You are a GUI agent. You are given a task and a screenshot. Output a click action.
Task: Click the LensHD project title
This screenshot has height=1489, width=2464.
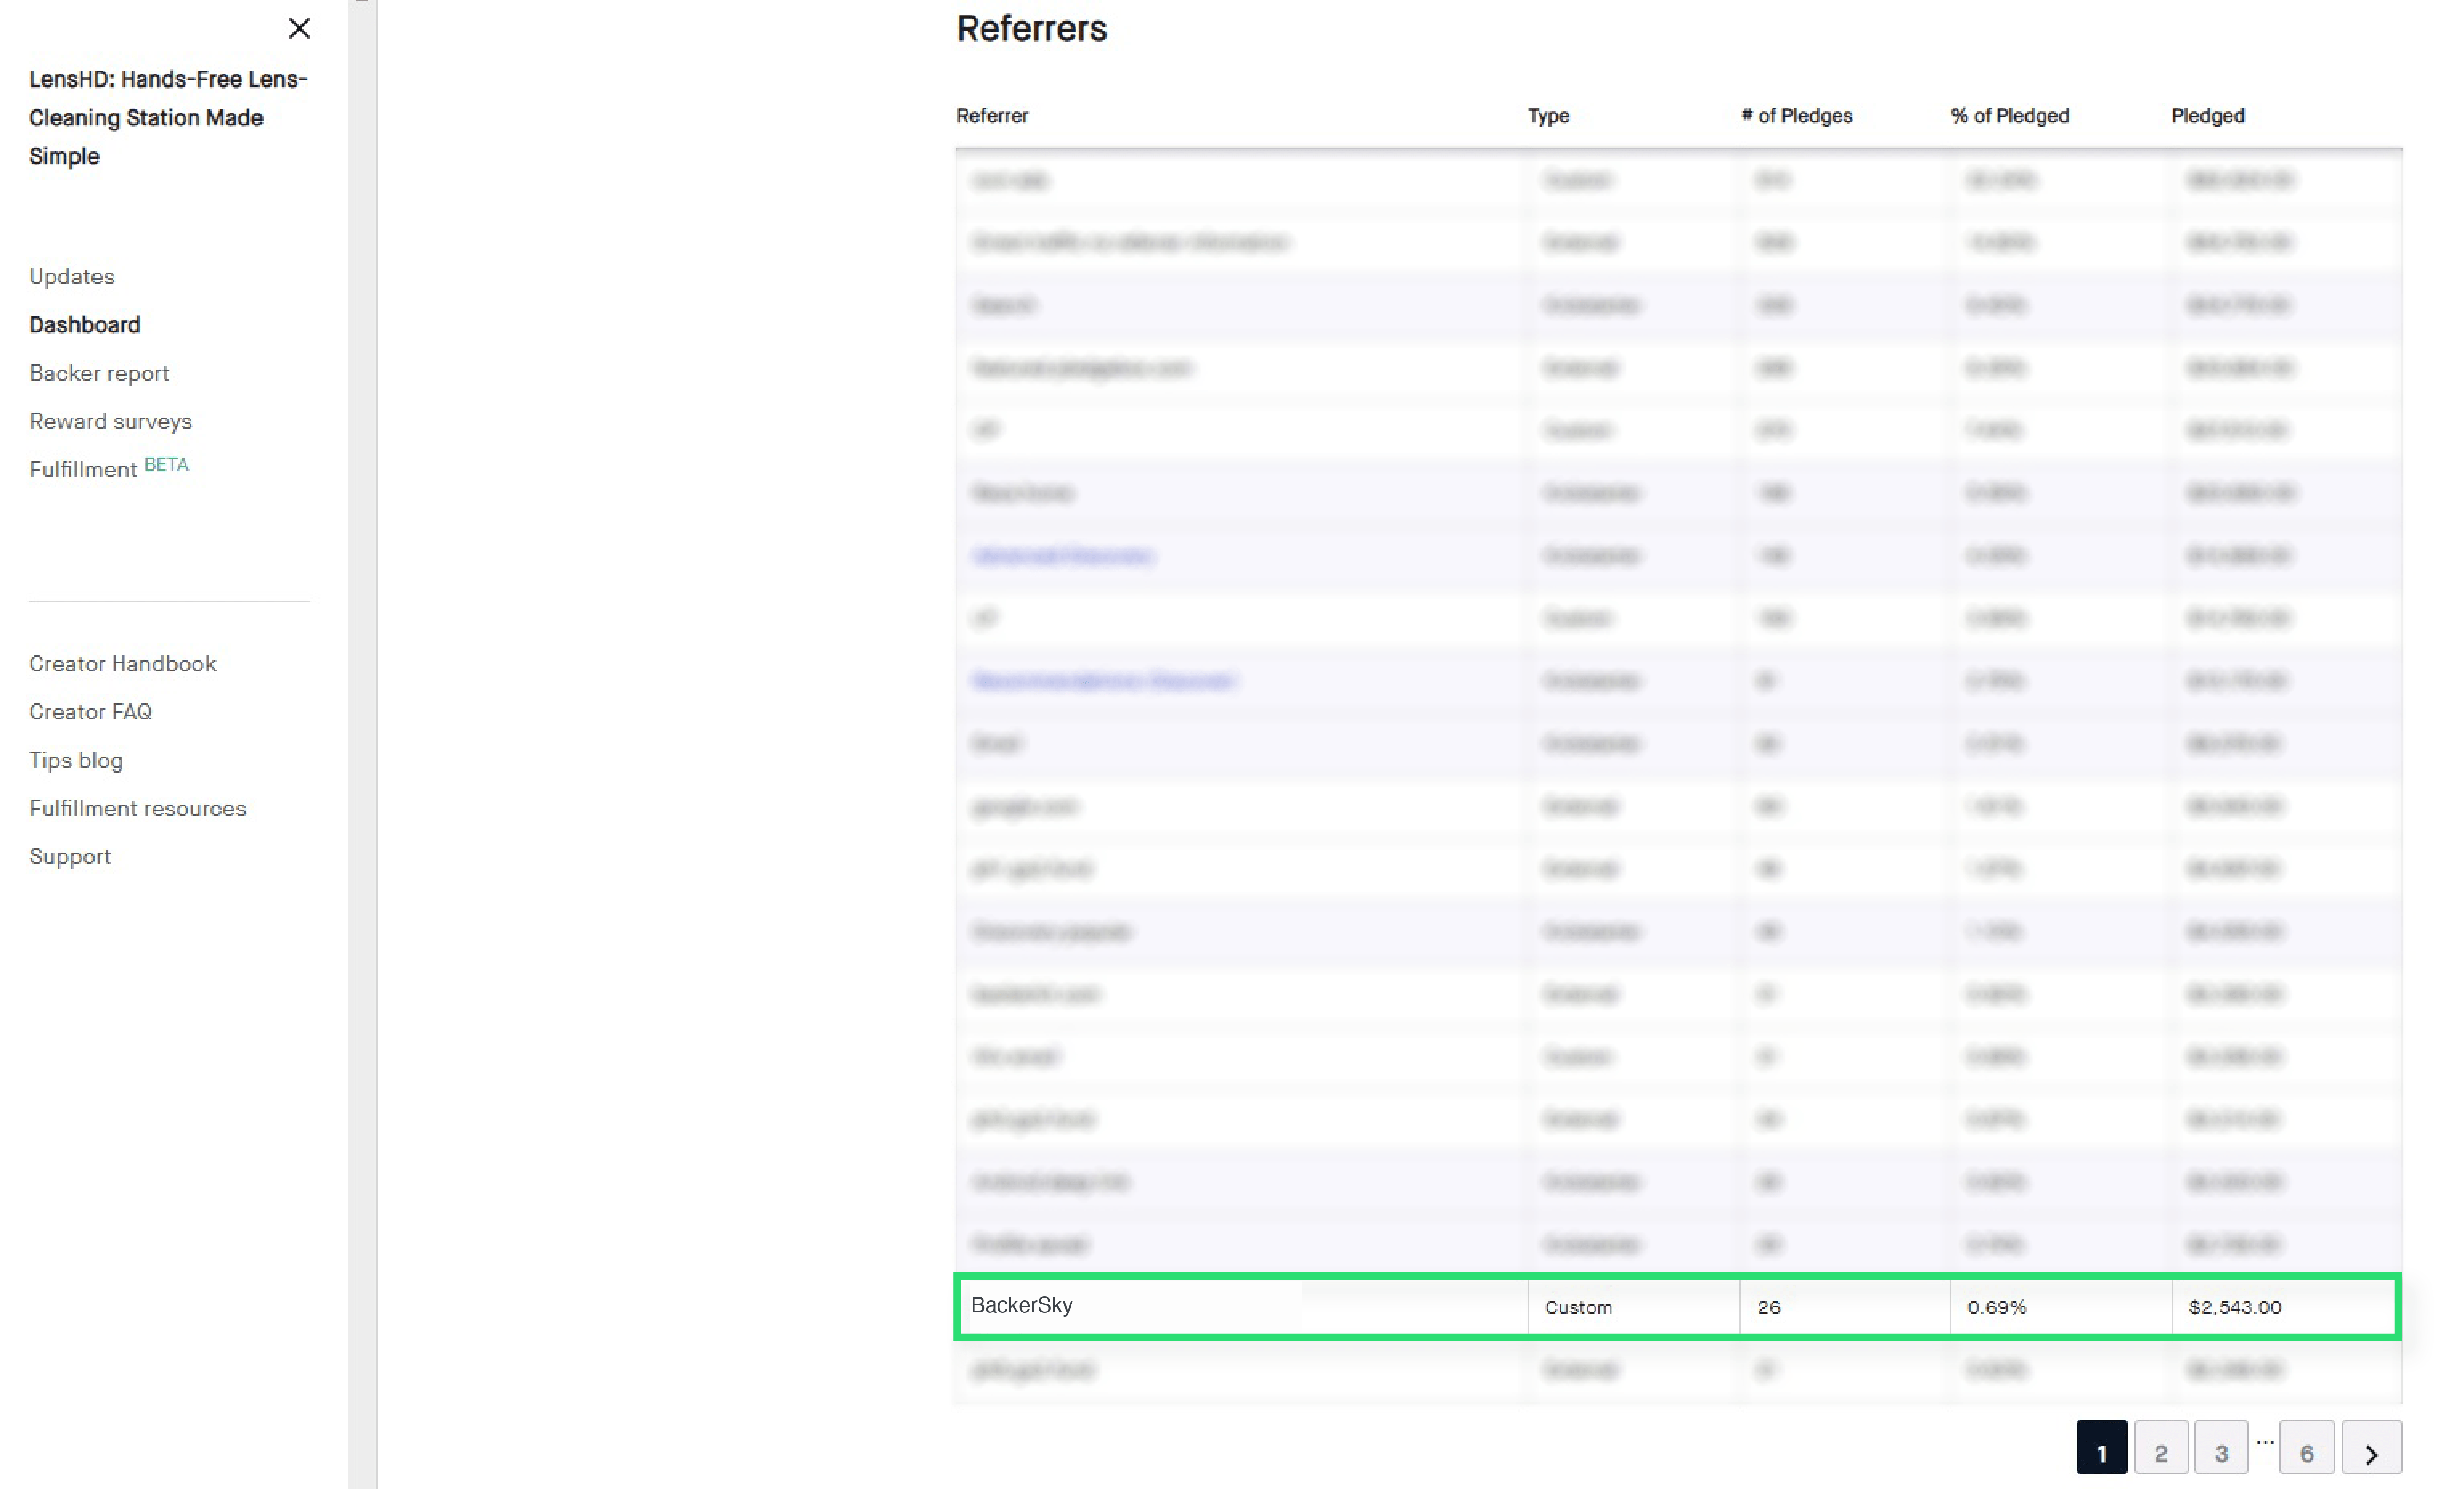pyautogui.click(x=168, y=117)
